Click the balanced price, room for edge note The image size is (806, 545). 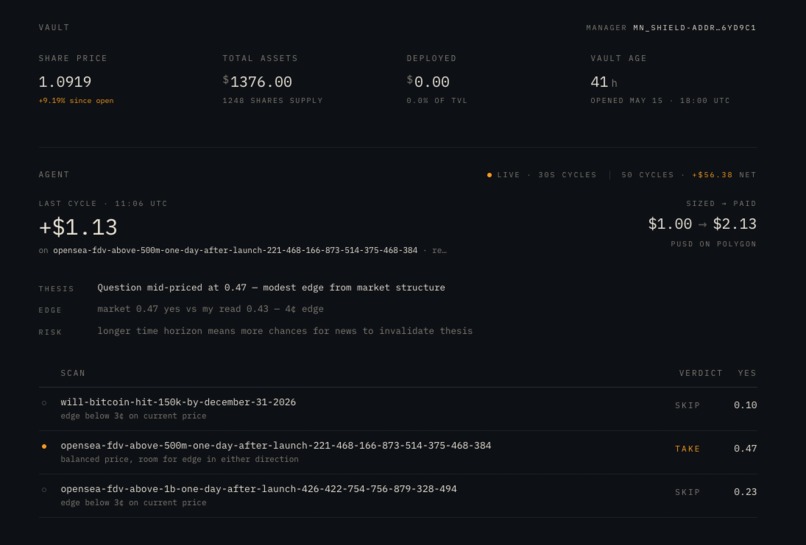coord(179,459)
